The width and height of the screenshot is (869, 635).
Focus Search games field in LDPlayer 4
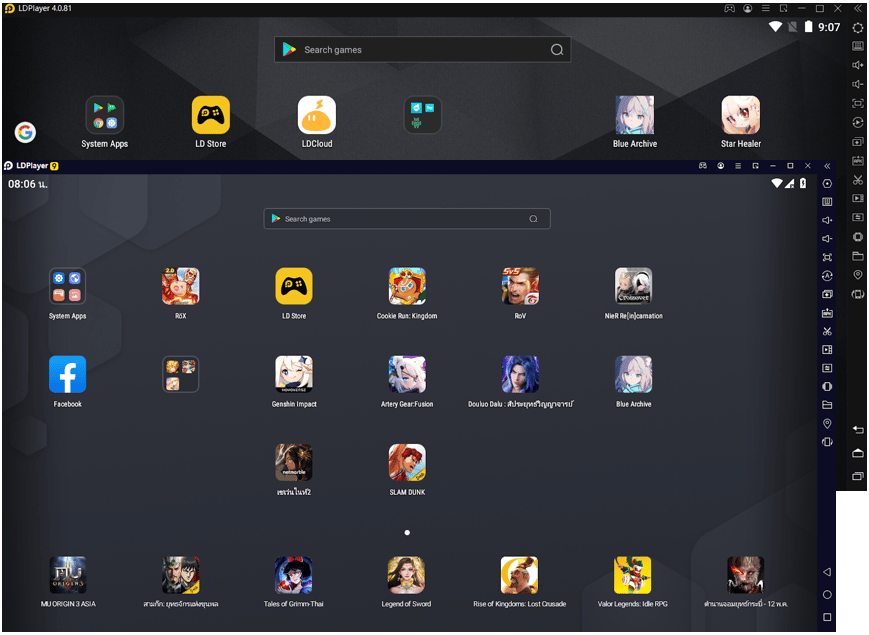point(422,50)
